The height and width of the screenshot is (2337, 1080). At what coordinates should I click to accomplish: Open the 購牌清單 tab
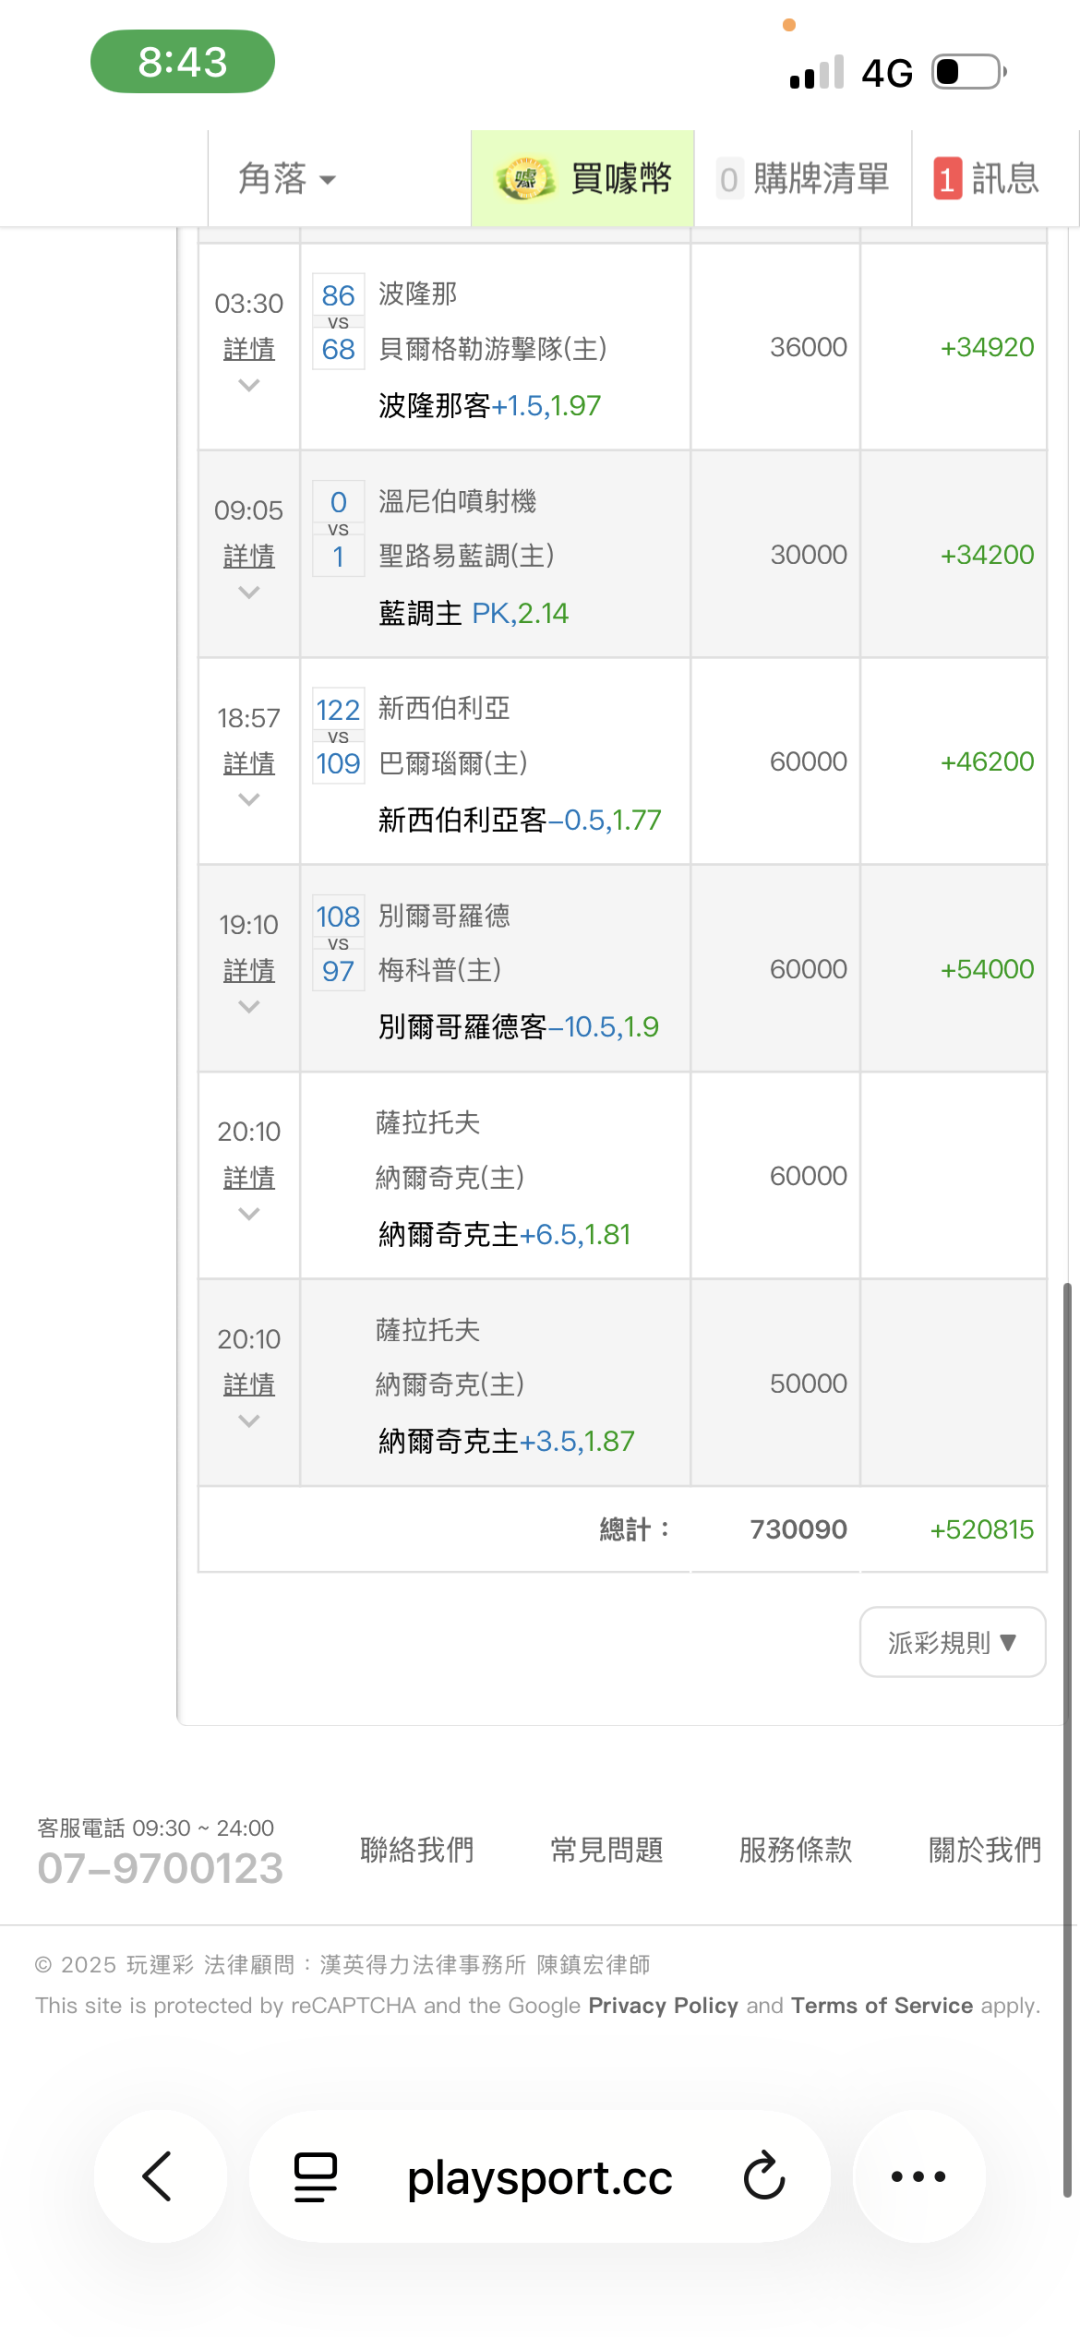tap(820, 179)
